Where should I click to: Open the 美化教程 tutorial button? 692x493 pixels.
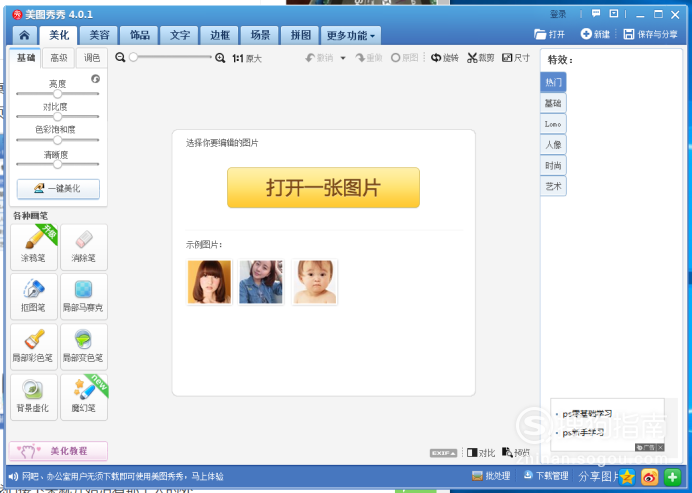pos(58,451)
